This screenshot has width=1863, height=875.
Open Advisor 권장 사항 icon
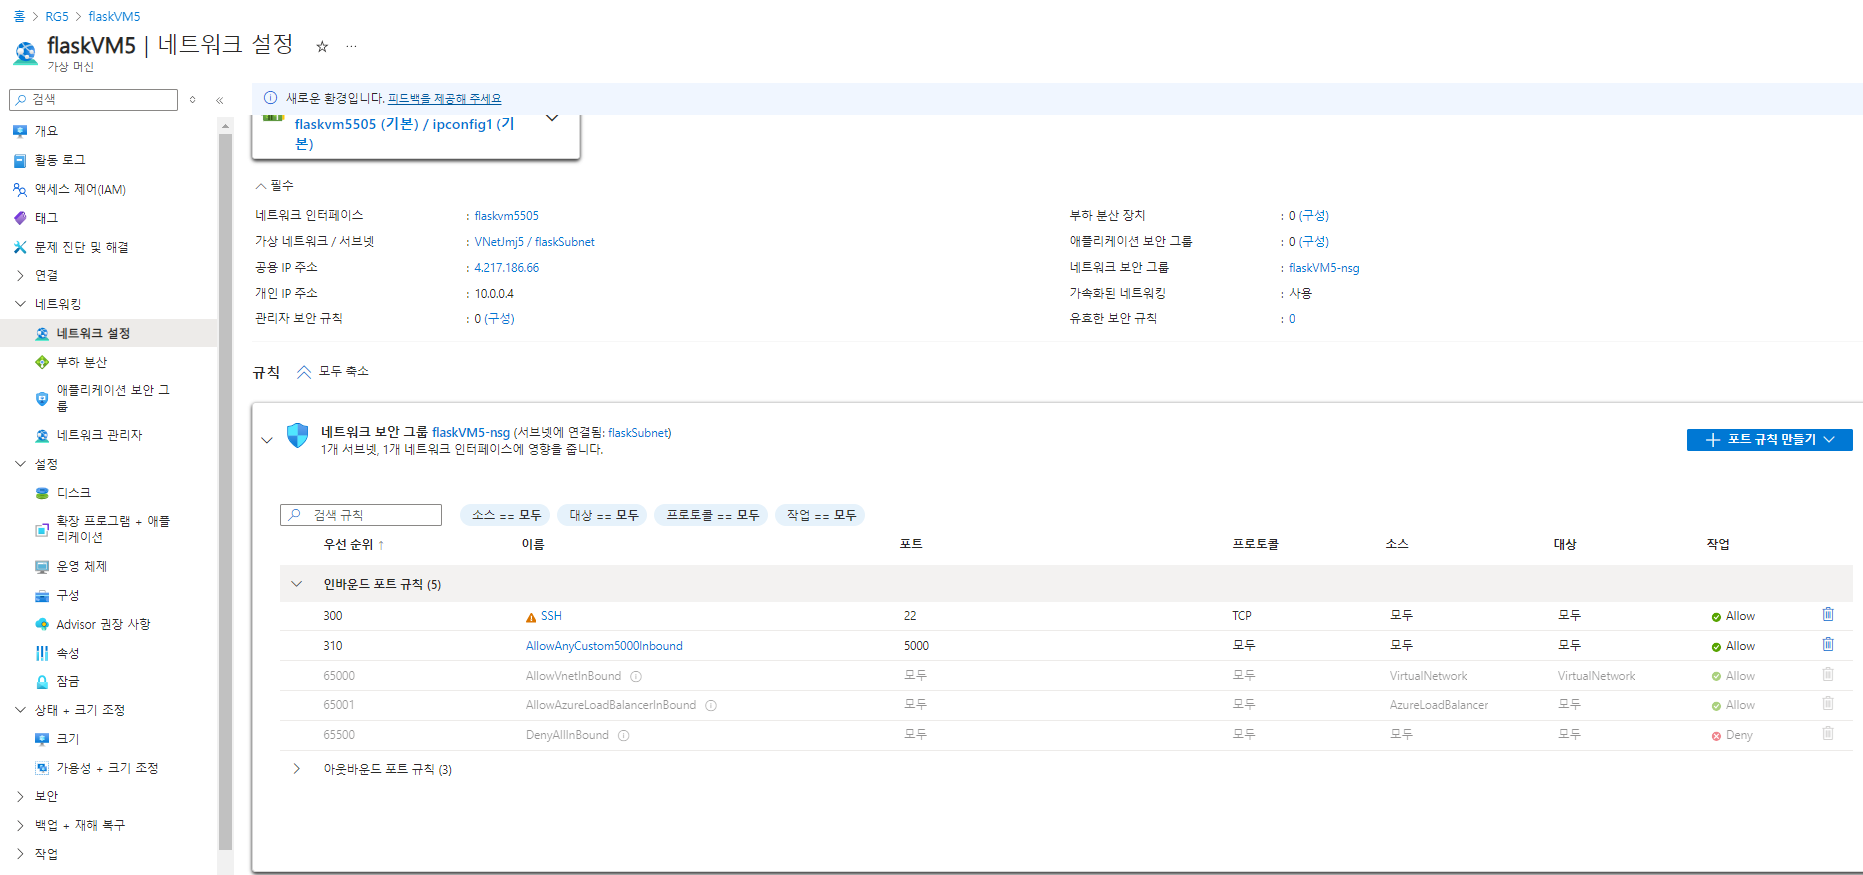coord(42,624)
